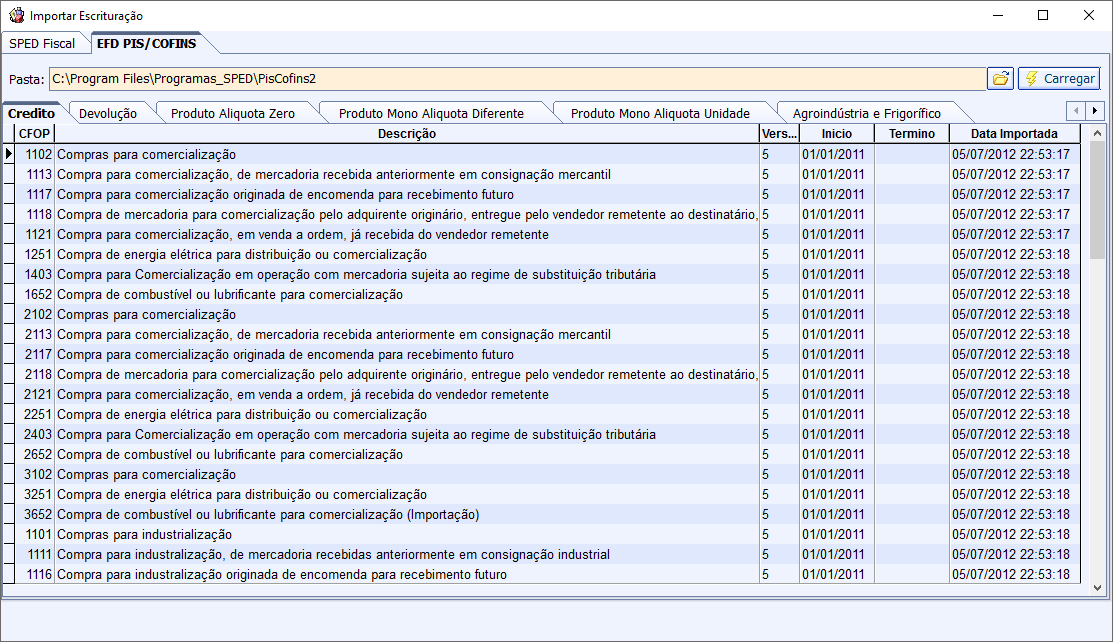Click the Inicio column header
This screenshot has width=1113, height=642.
point(837,134)
